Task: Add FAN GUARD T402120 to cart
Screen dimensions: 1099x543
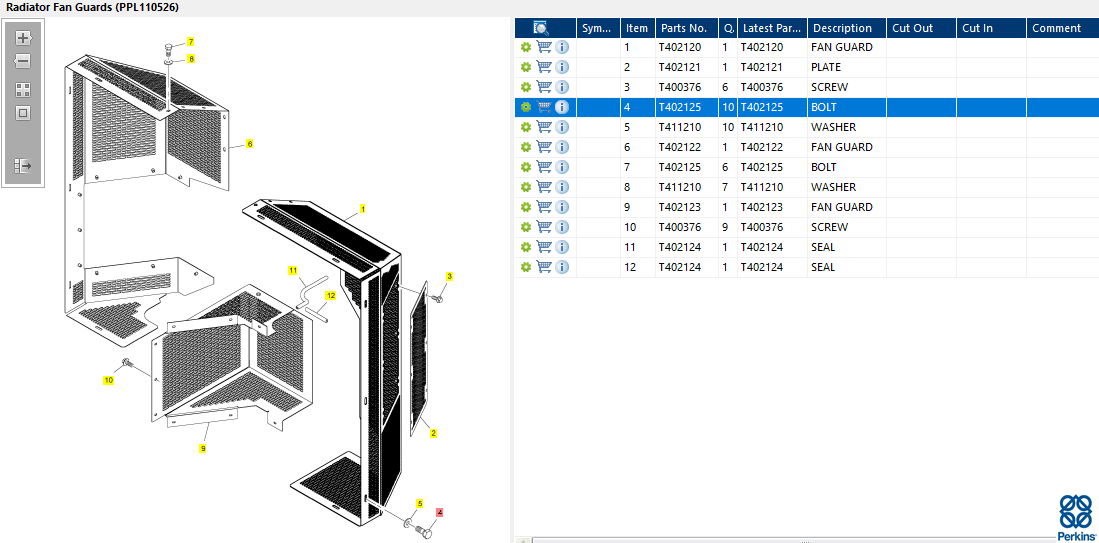Action: [x=544, y=47]
